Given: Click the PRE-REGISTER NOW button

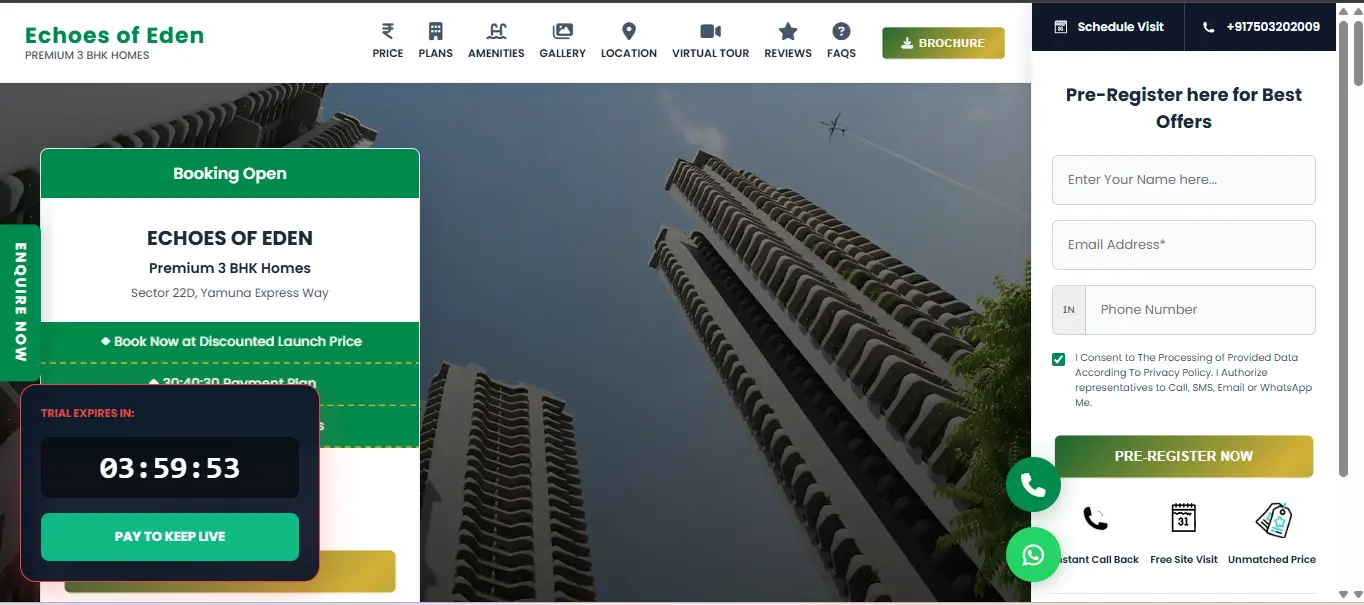Looking at the screenshot, I should (1184, 456).
